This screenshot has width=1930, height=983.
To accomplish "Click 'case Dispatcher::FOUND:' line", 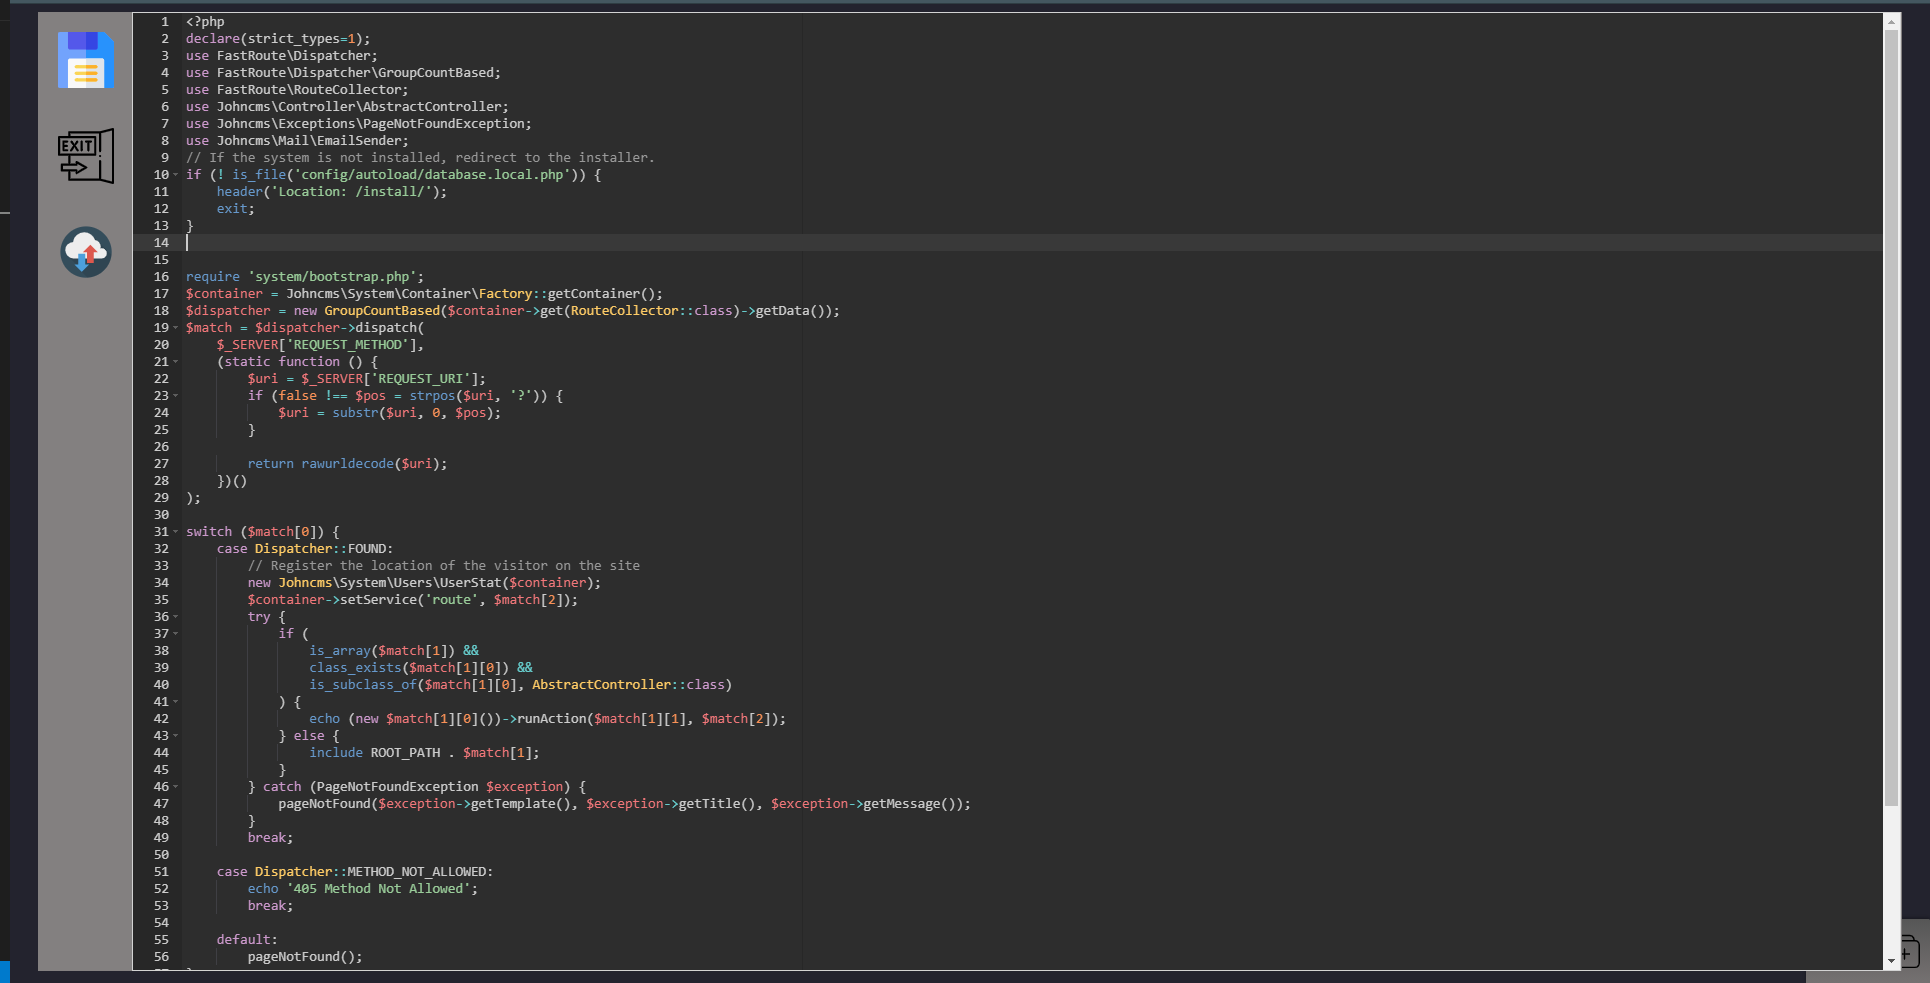I will (x=305, y=549).
